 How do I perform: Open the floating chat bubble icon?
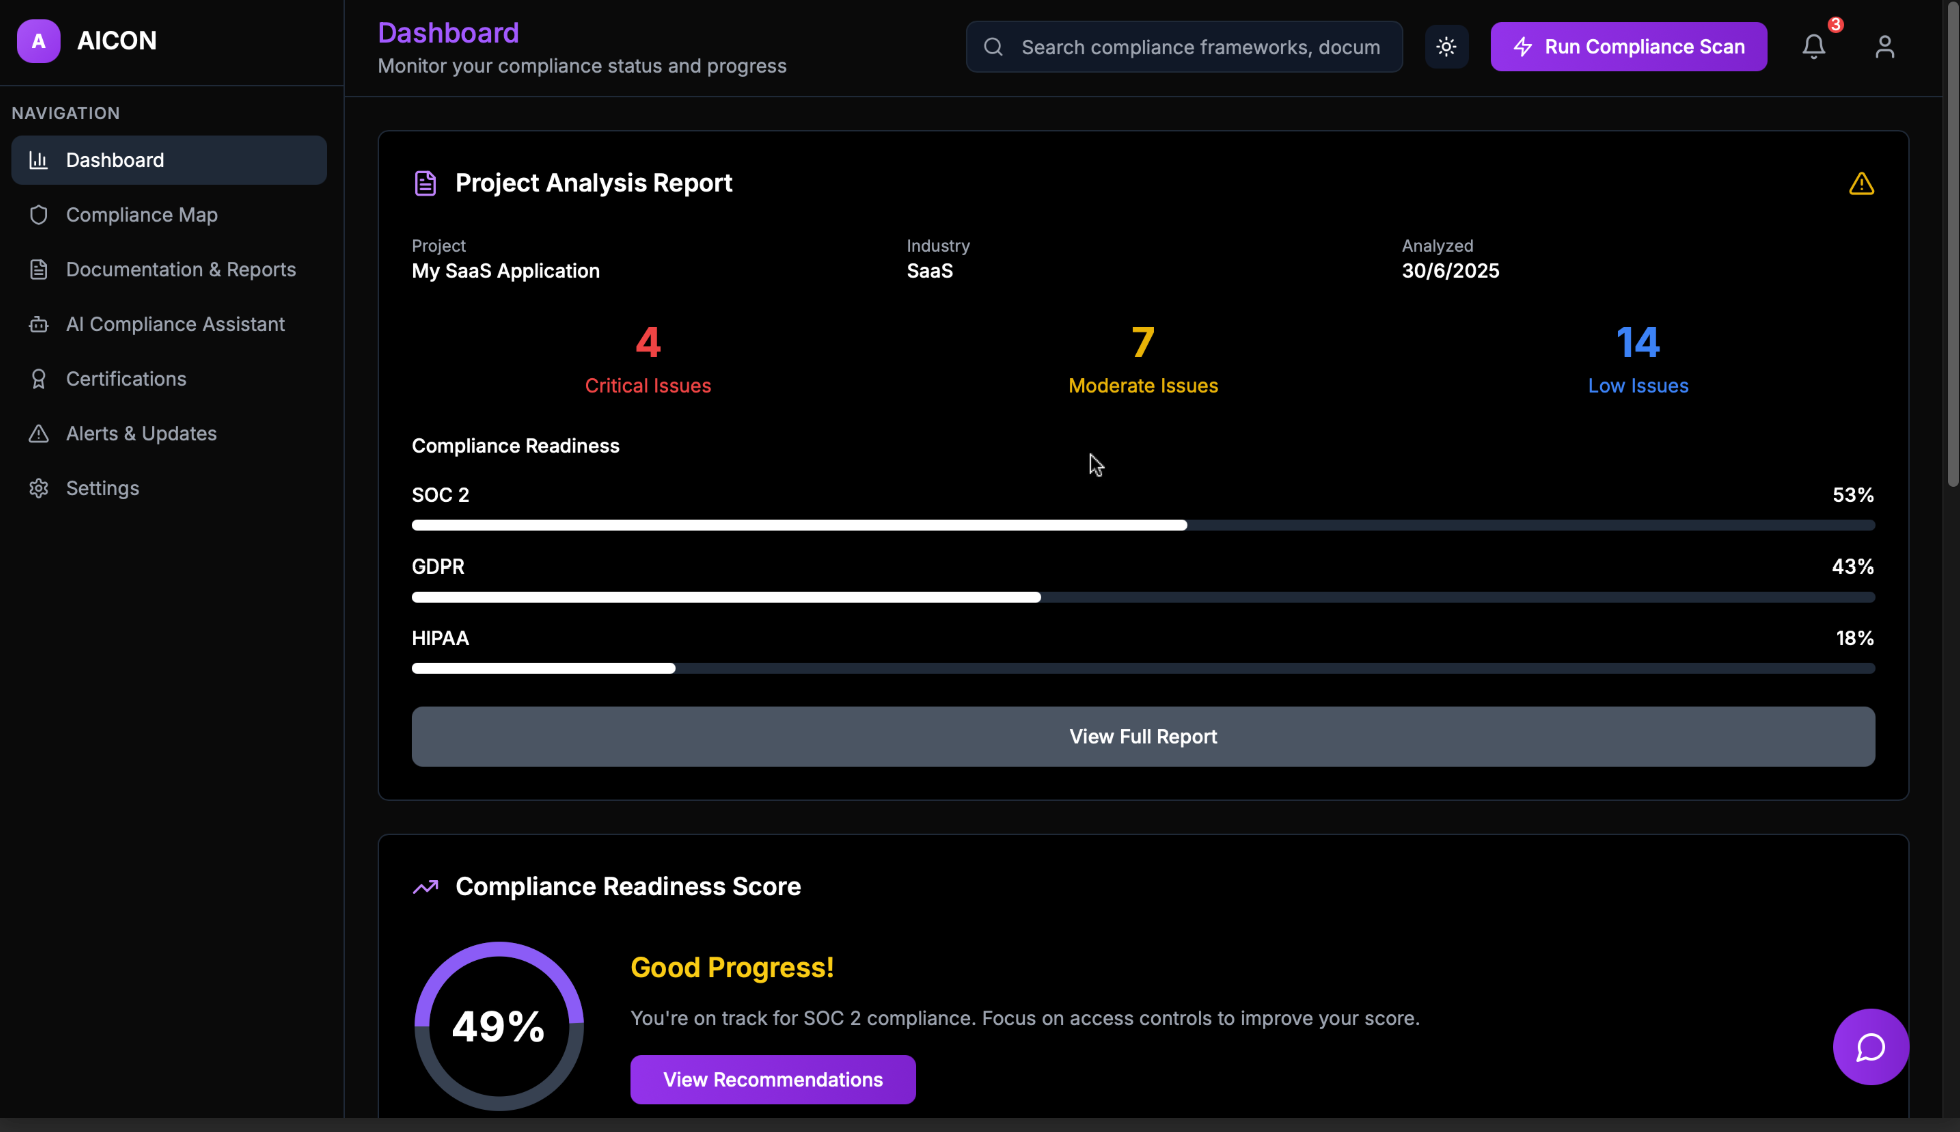[1870, 1047]
